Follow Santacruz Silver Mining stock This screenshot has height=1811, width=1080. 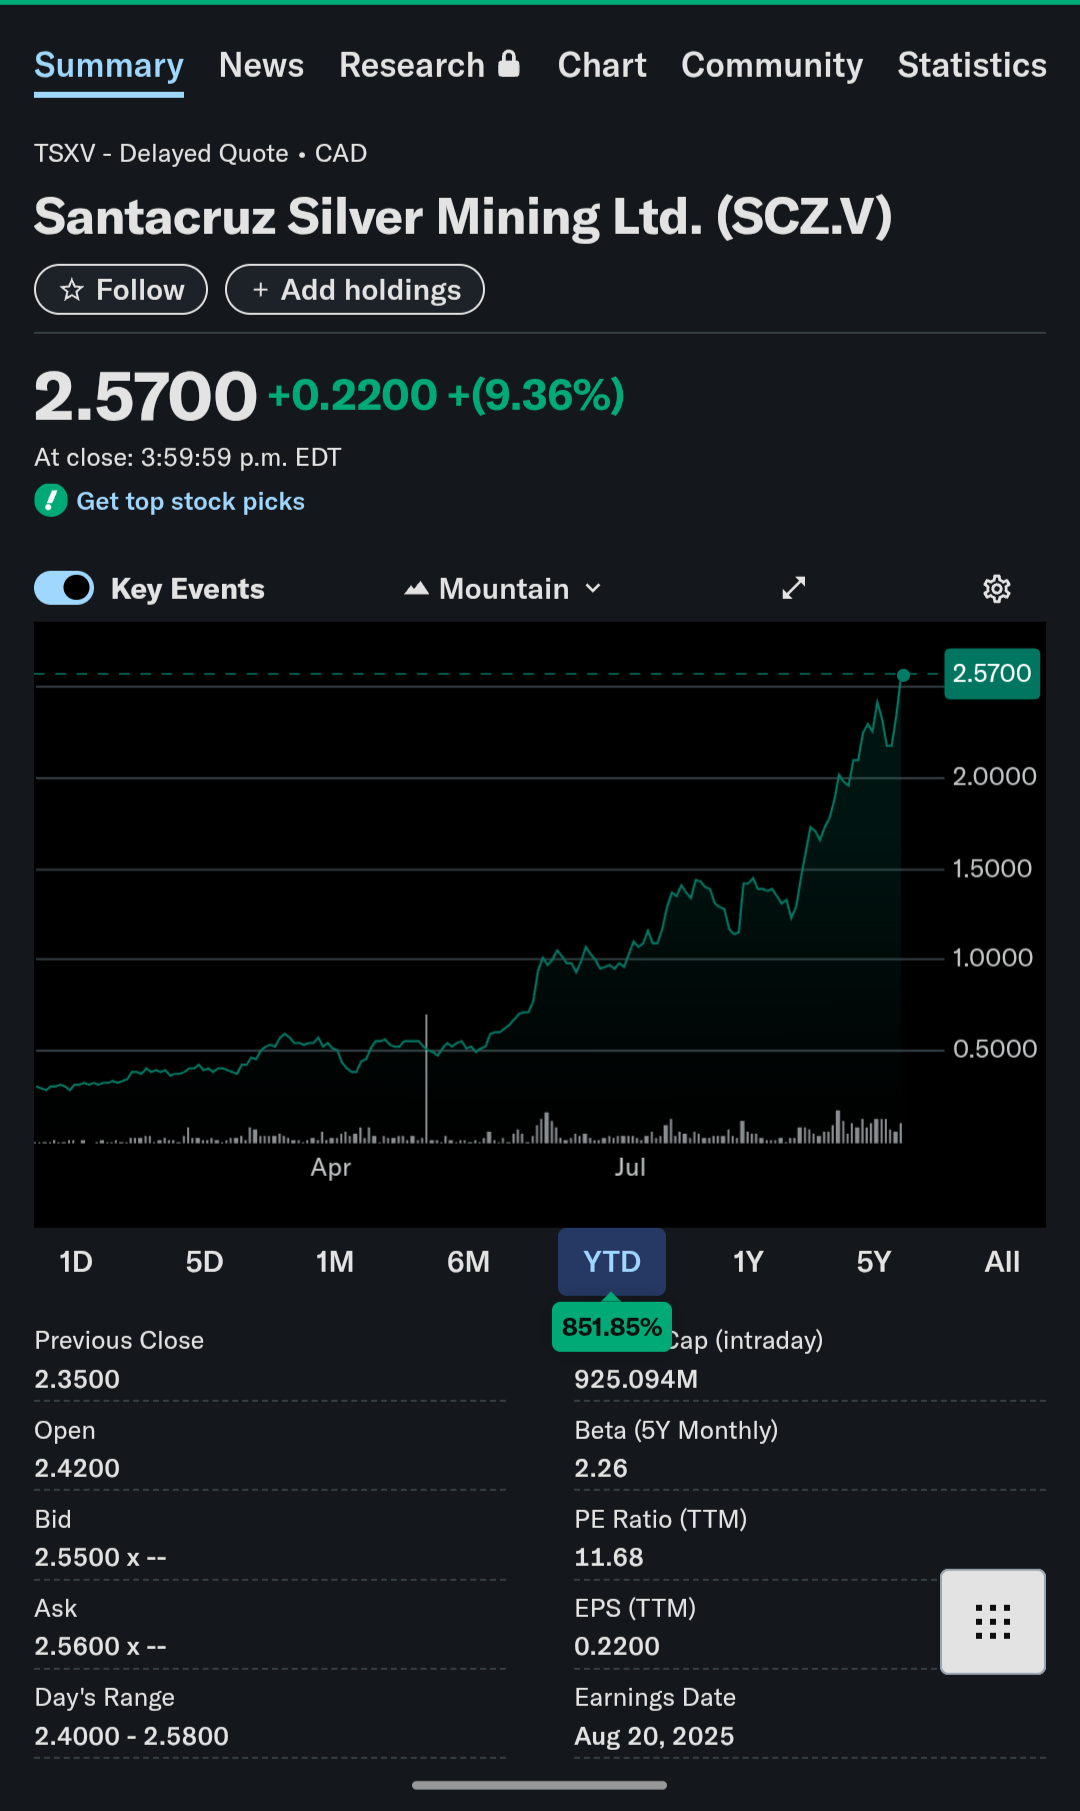(x=121, y=290)
